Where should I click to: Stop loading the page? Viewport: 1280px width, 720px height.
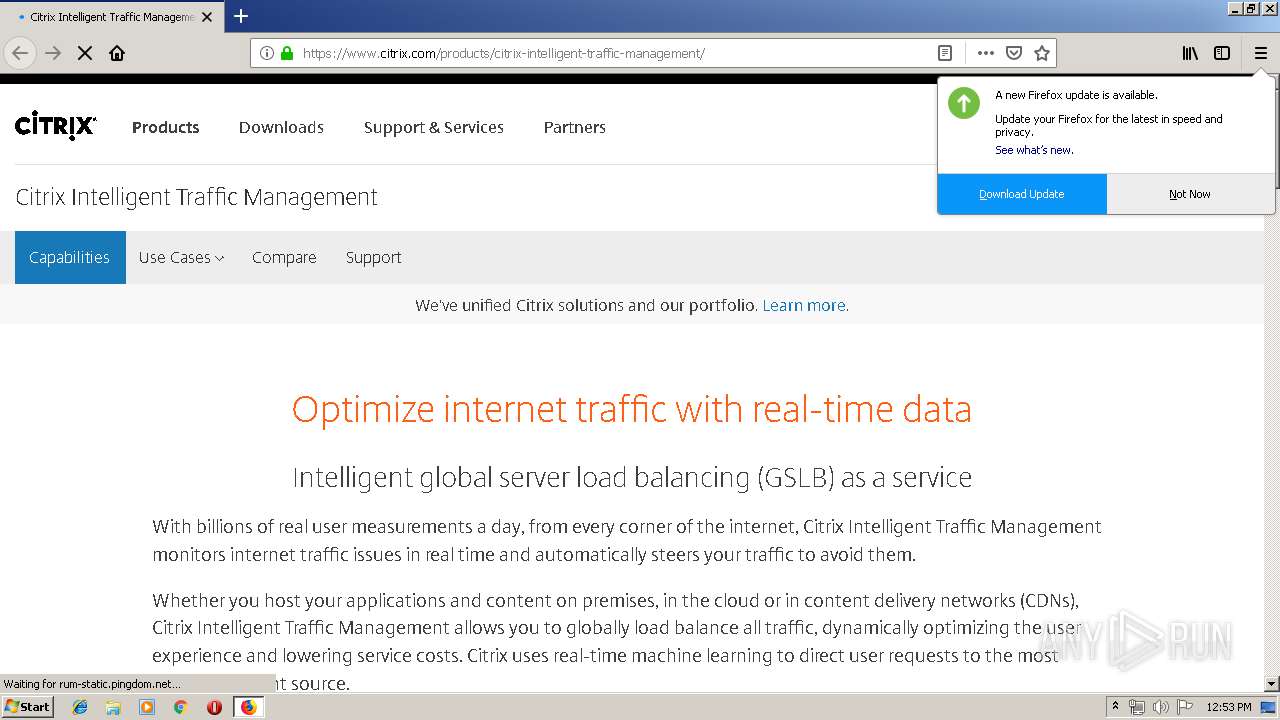point(85,53)
